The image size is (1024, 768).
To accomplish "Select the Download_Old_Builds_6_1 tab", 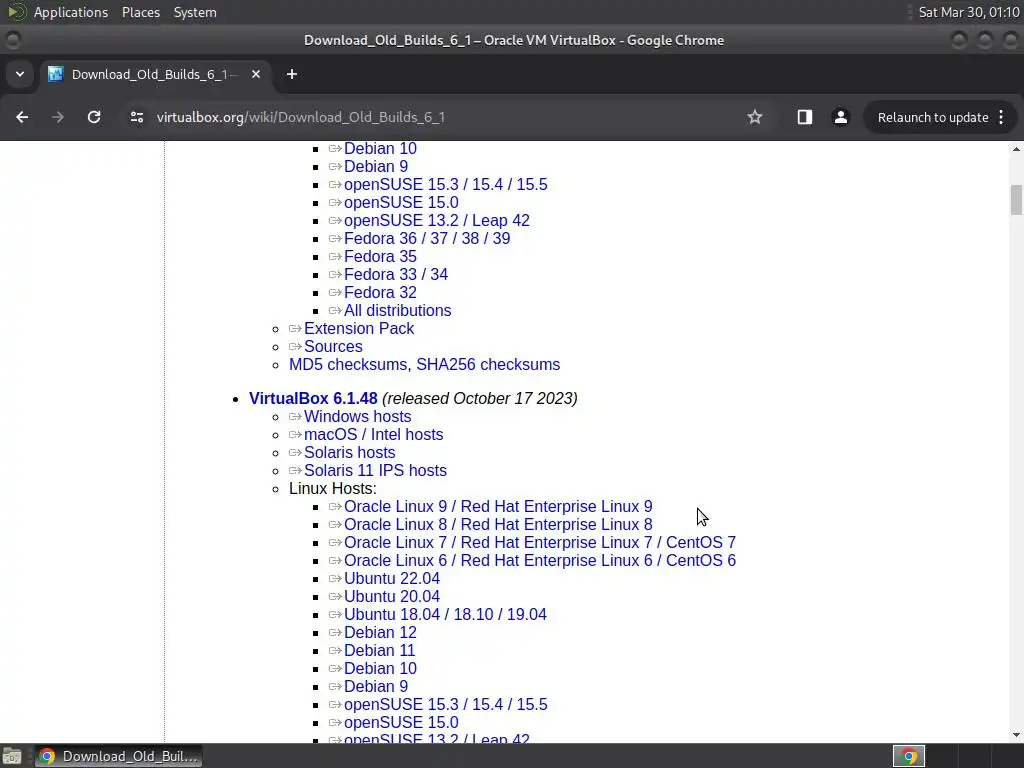I will [x=153, y=74].
